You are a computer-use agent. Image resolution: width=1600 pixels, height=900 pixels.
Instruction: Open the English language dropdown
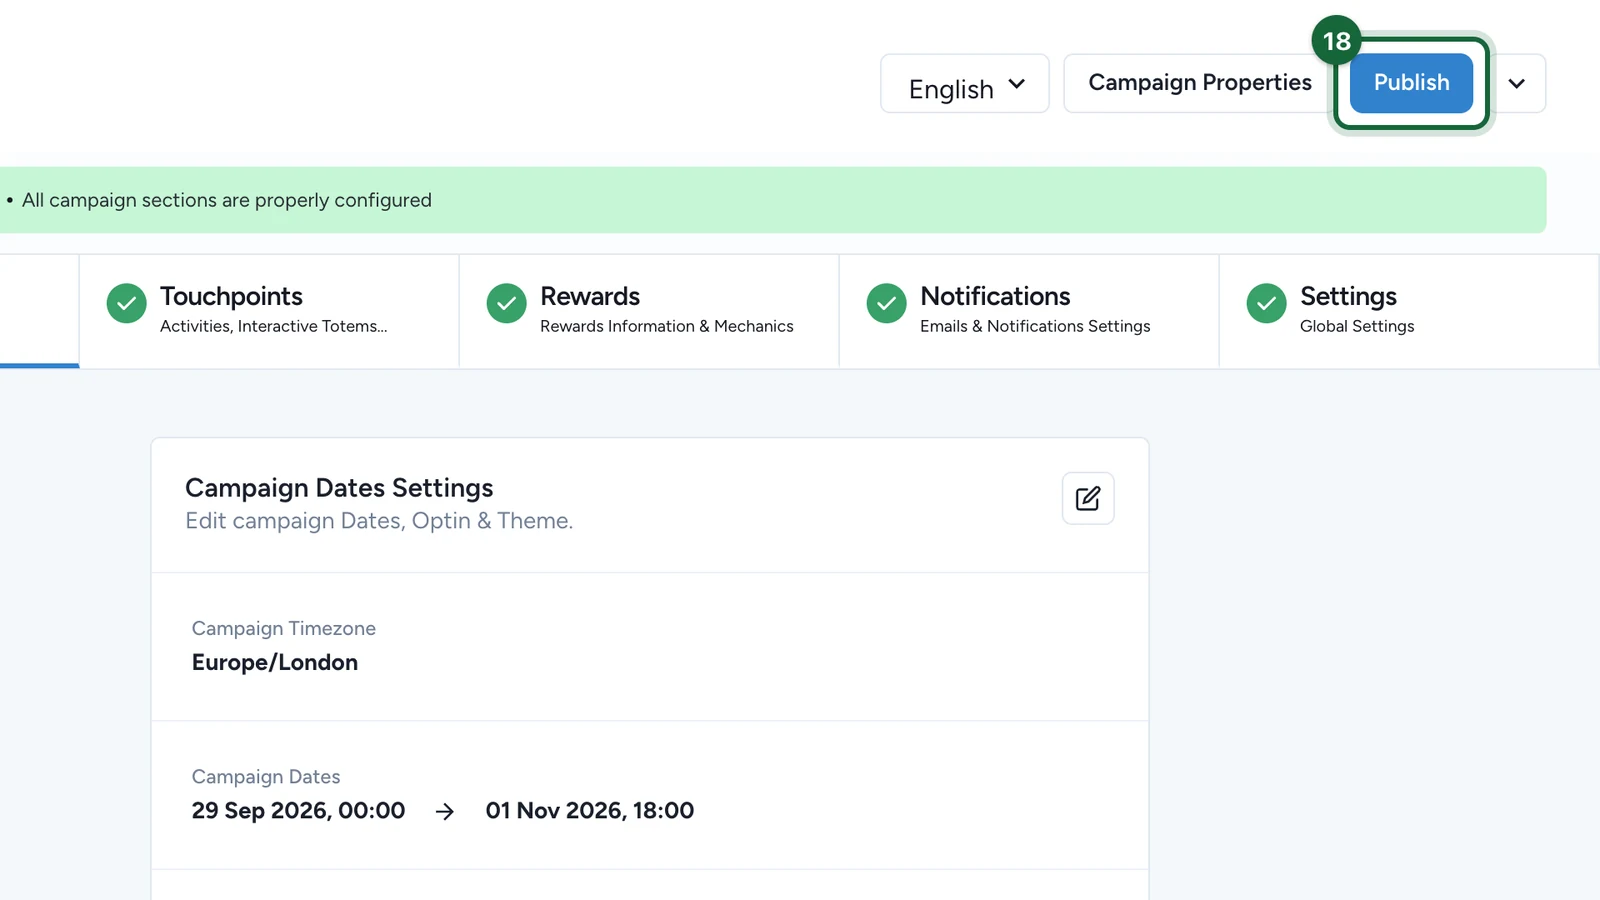(965, 84)
